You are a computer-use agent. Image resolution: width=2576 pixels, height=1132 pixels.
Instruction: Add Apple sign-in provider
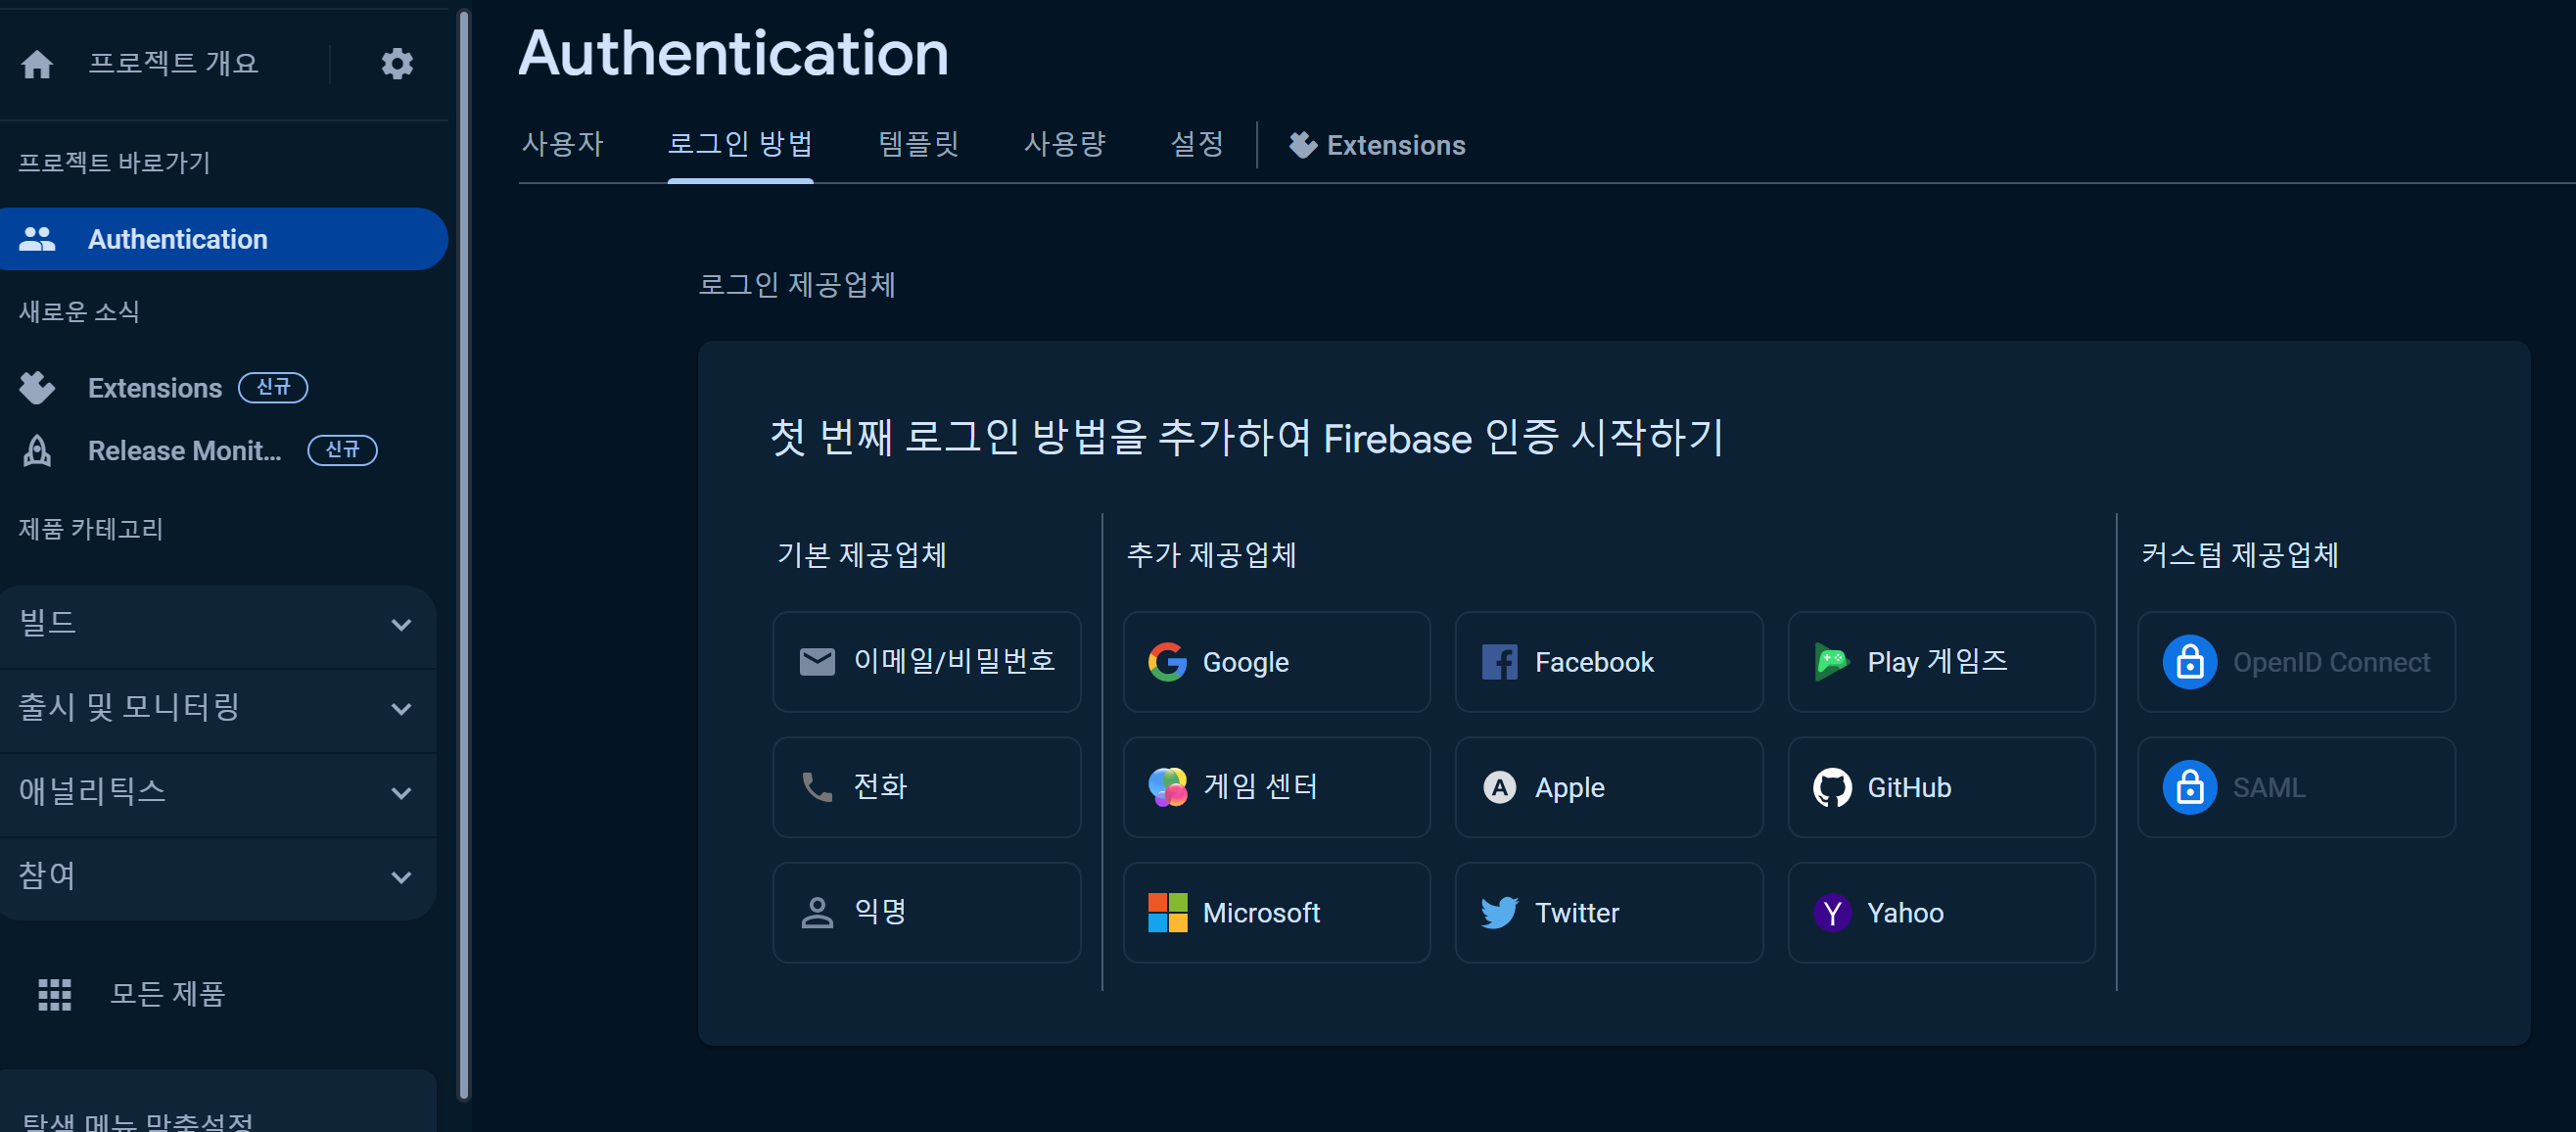coord(1608,787)
